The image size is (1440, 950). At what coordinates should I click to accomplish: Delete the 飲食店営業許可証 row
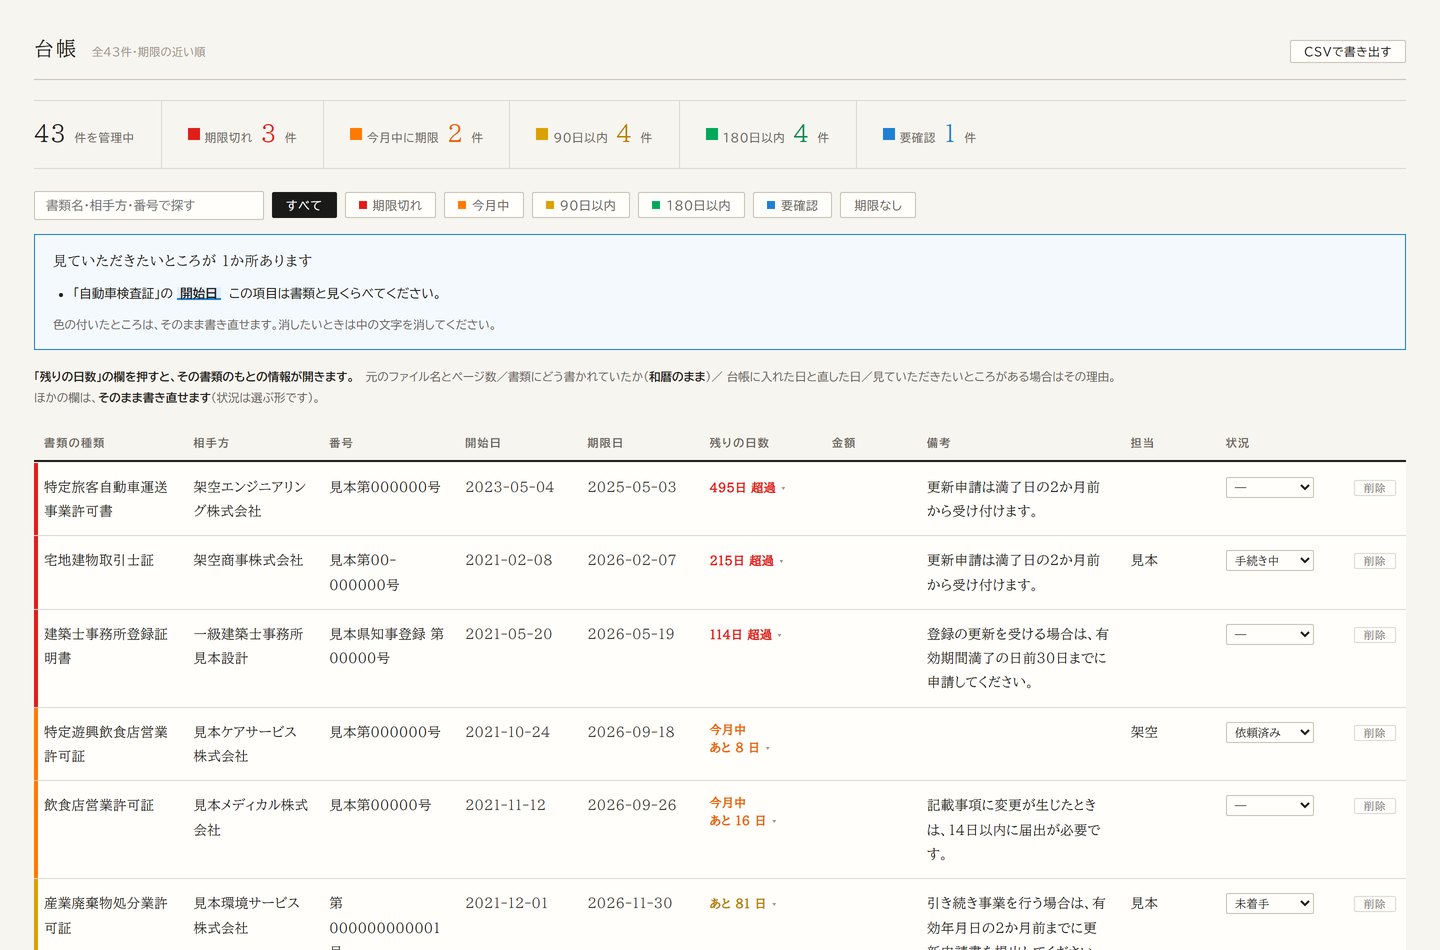1375,806
